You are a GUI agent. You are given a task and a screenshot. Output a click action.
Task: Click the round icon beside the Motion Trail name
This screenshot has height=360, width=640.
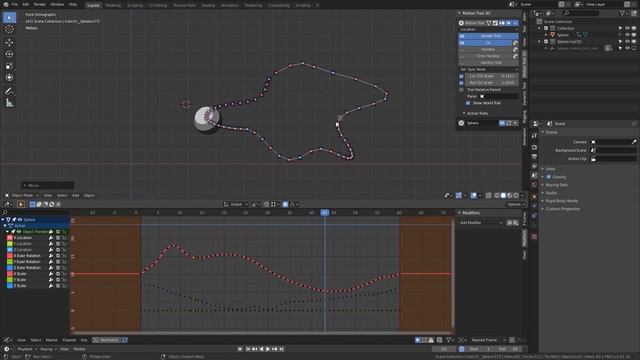coord(461,23)
